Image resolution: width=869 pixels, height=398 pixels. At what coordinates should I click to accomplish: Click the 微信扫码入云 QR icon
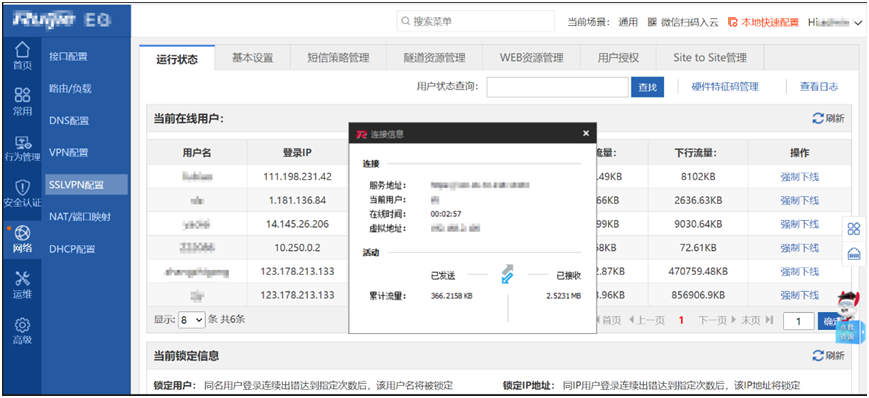click(x=652, y=22)
